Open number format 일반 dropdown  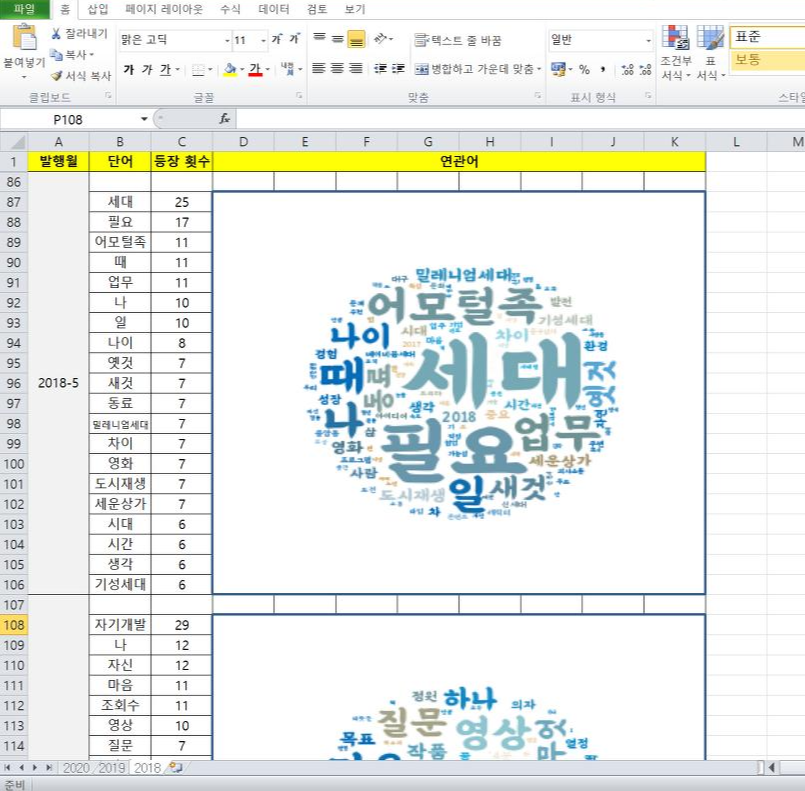coord(648,40)
